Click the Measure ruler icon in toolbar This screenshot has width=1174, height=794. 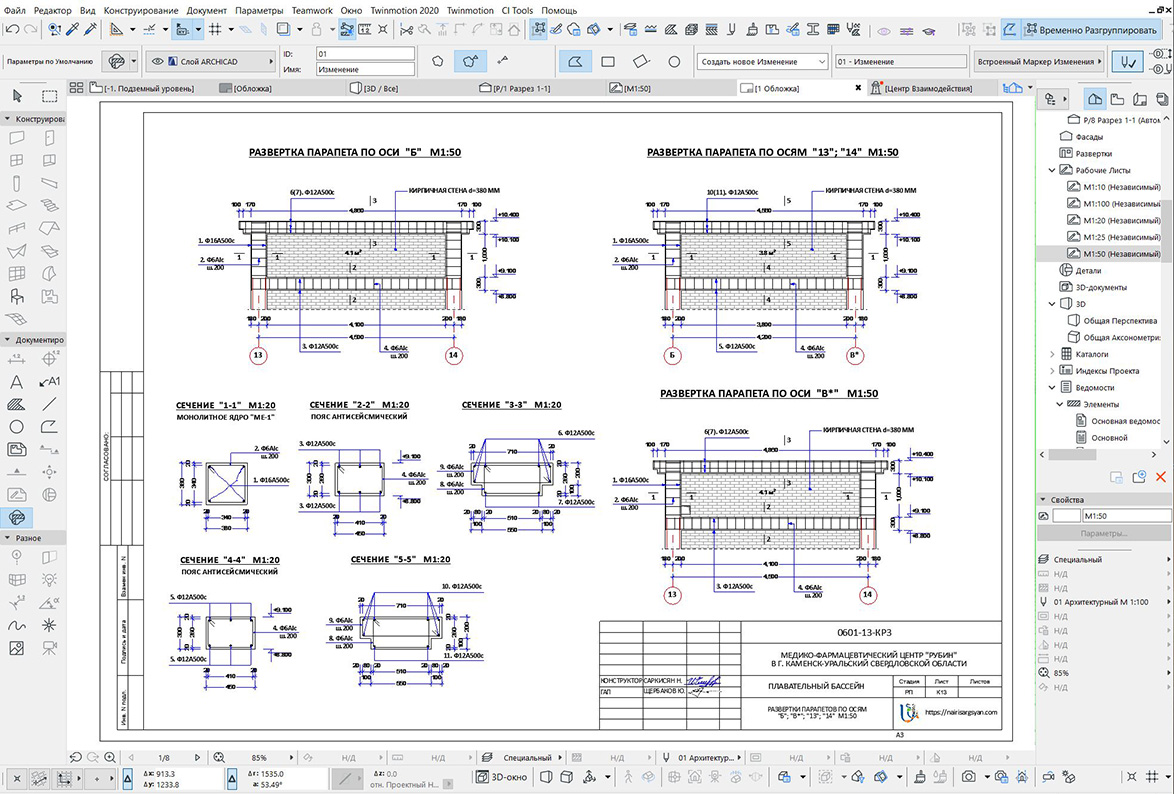365,29
